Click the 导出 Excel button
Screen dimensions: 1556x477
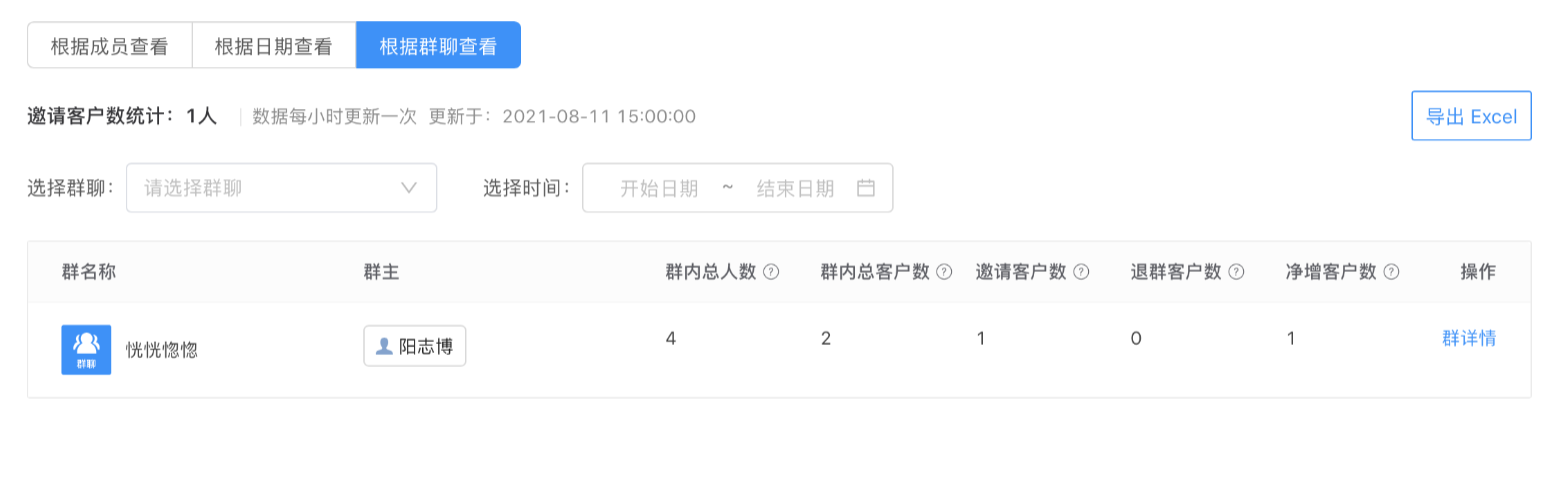[1471, 116]
